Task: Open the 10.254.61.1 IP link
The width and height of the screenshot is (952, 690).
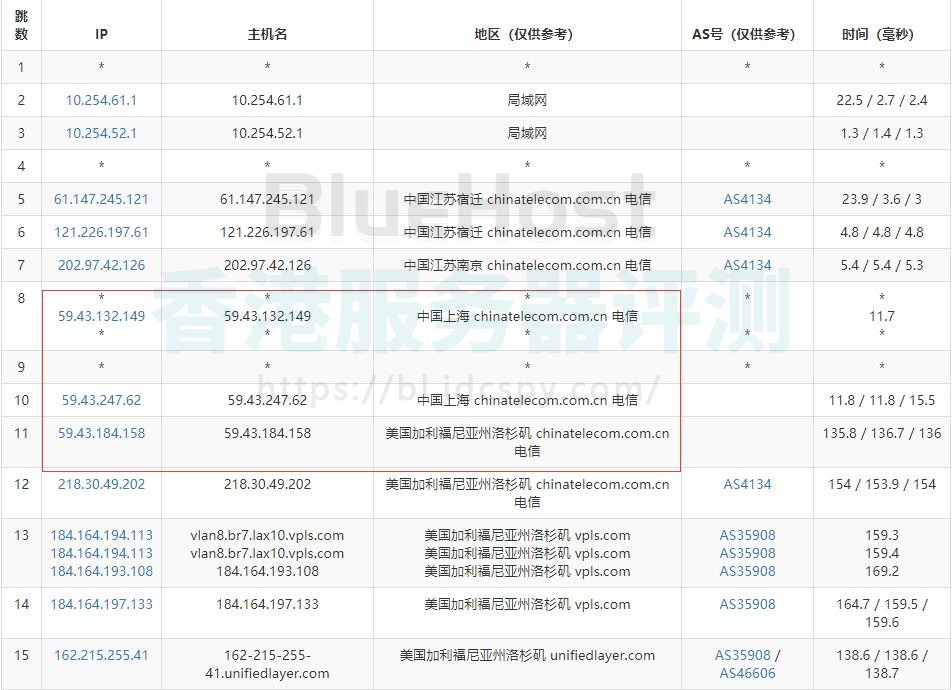Action: 101,100
